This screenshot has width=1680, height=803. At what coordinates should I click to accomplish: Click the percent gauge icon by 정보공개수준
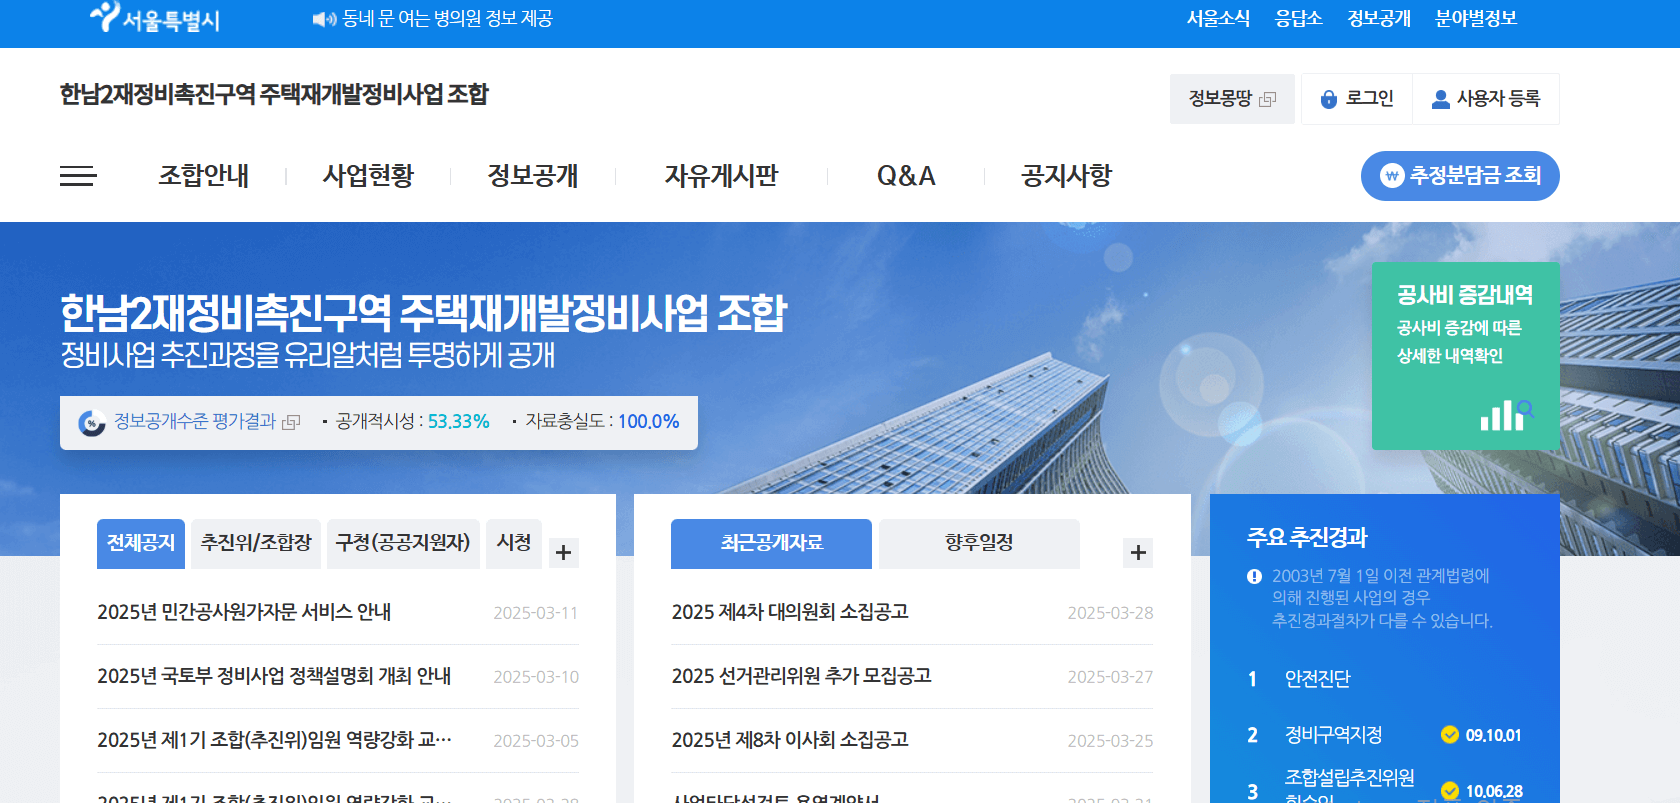(x=92, y=423)
